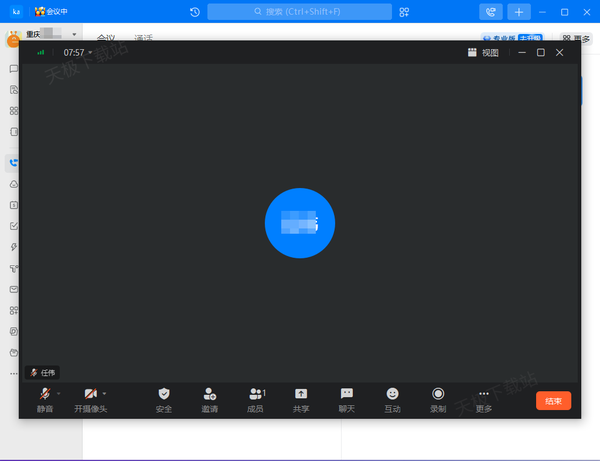
Task: Toggle the 静音 microphone mute button
Action: click(45, 394)
